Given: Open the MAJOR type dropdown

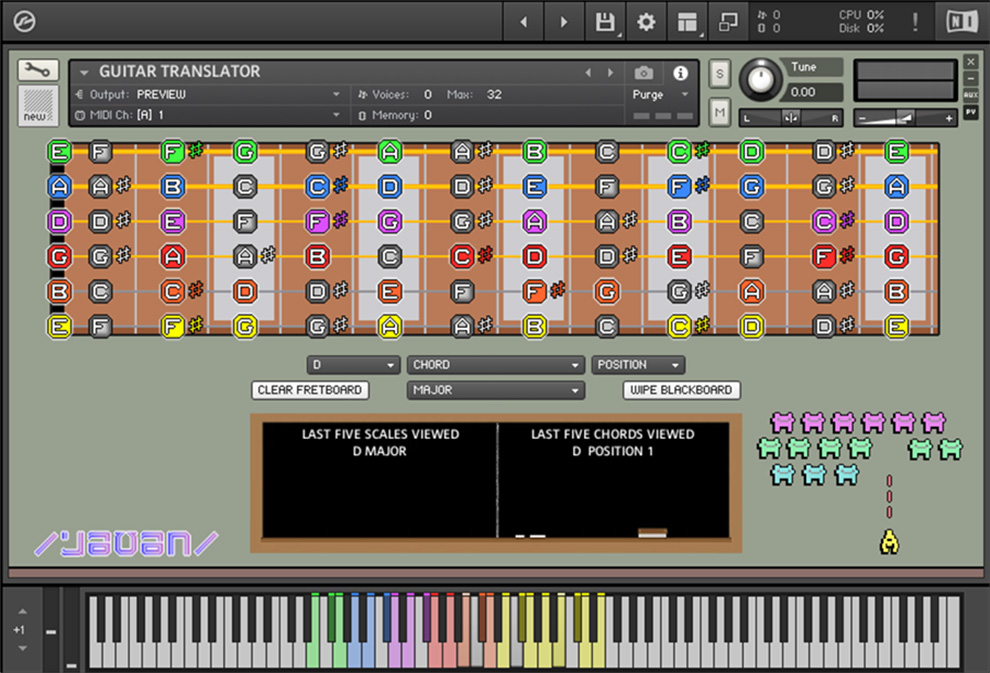Looking at the screenshot, I should [x=496, y=390].
